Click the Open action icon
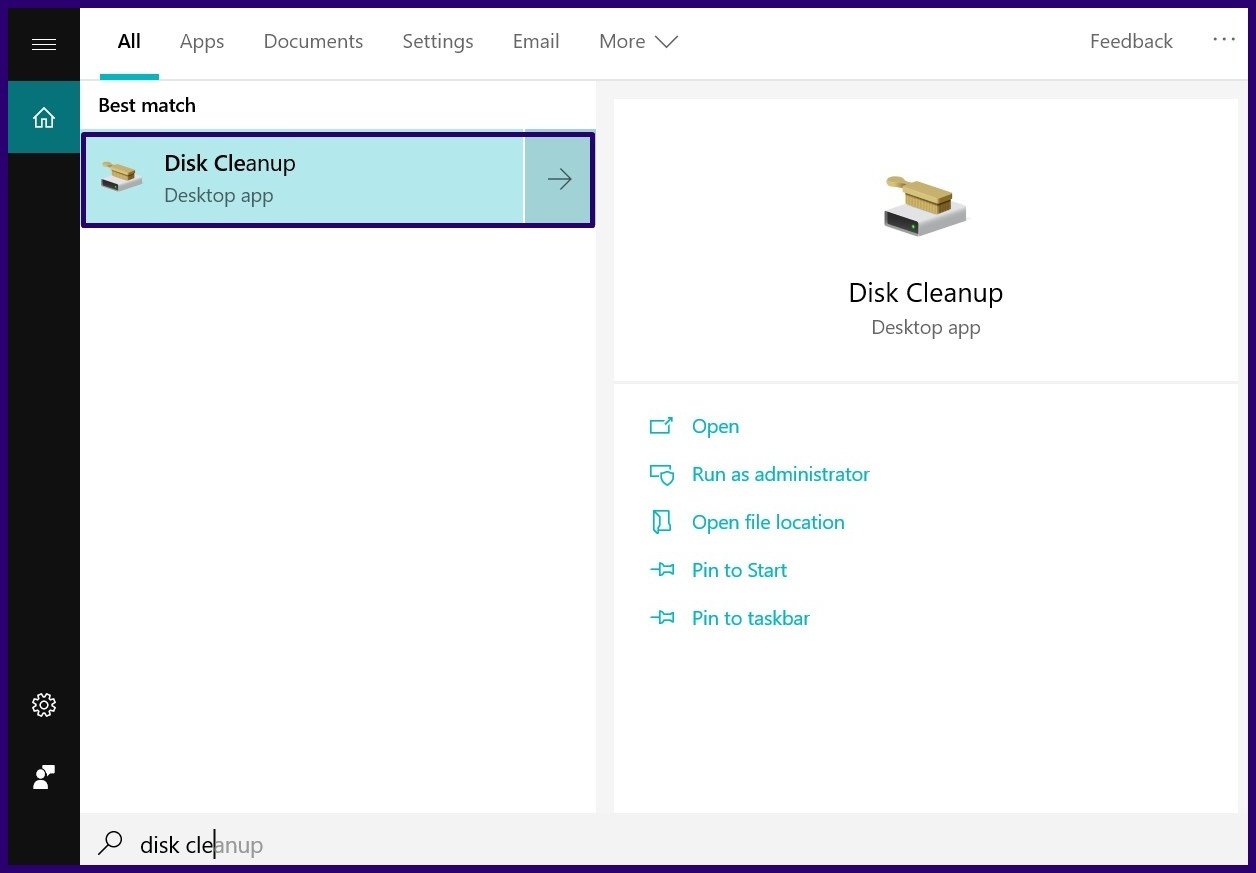The image size is (1256, 873). pyautogui.click(x=661, y=426)
